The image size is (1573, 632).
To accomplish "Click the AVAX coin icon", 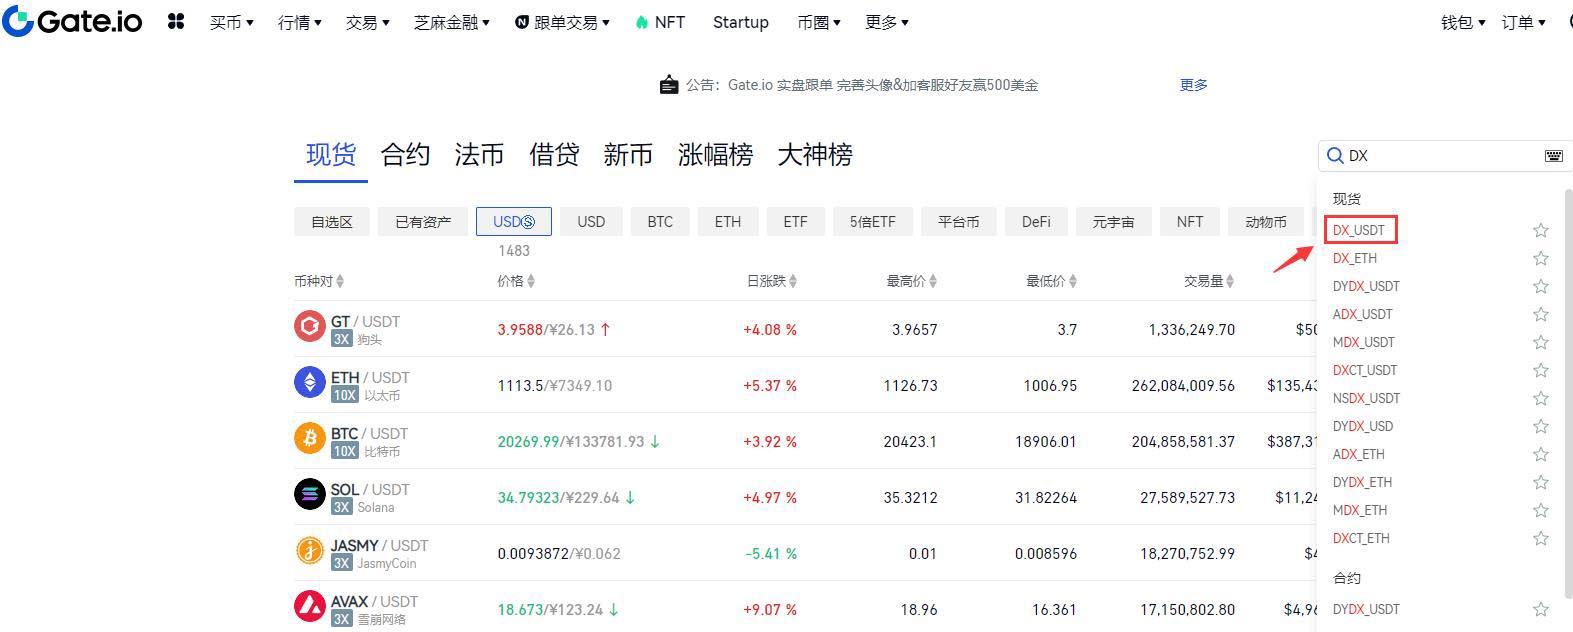I will click(309, 609).
